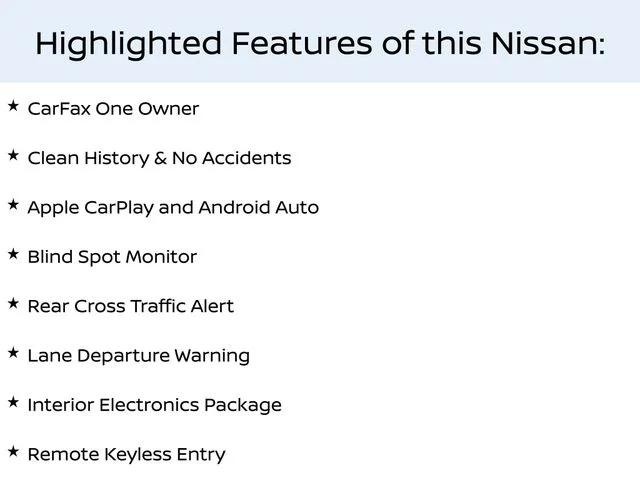Screen dimensions: 640x480
Task: Select the Remote Keyless Entry feature
Action: [126, 455]
